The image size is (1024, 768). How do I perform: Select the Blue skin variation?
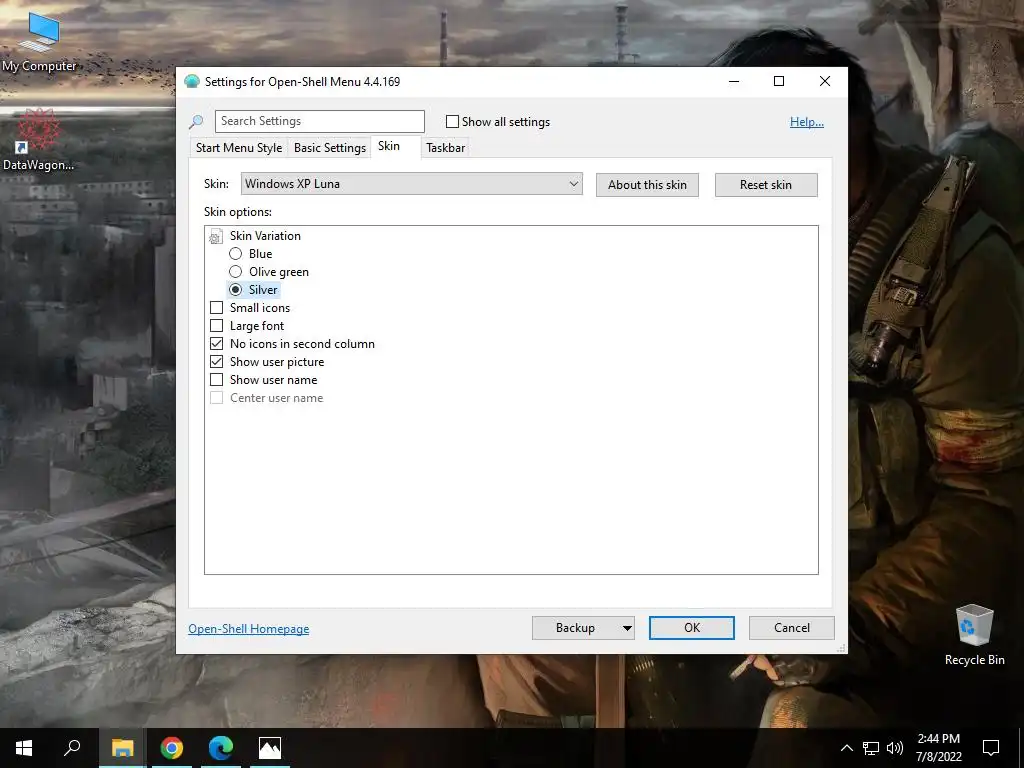[x=235, y=254]
